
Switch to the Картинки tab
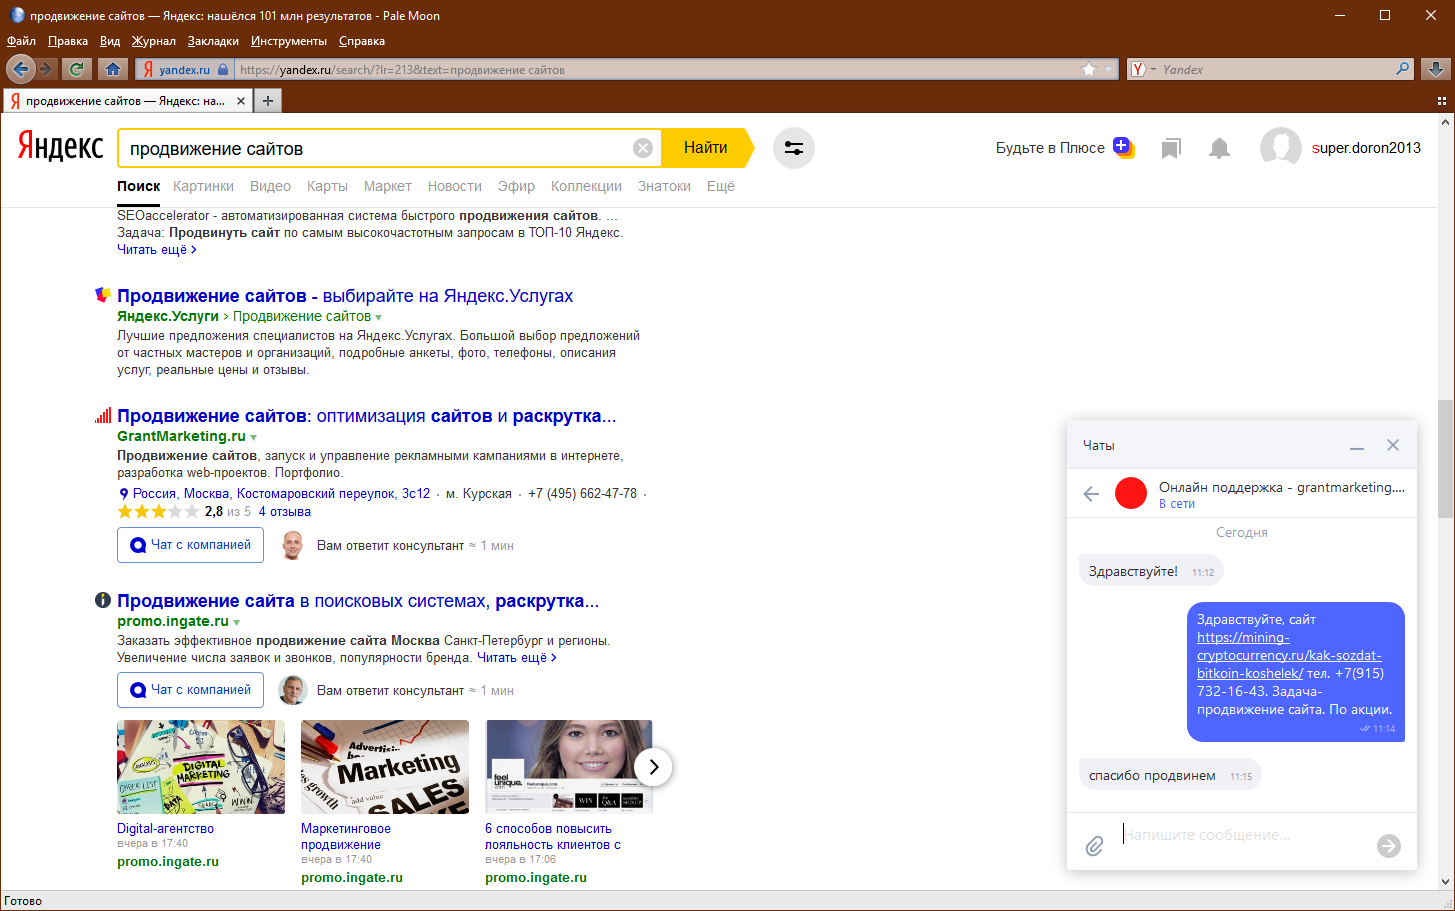203,186
